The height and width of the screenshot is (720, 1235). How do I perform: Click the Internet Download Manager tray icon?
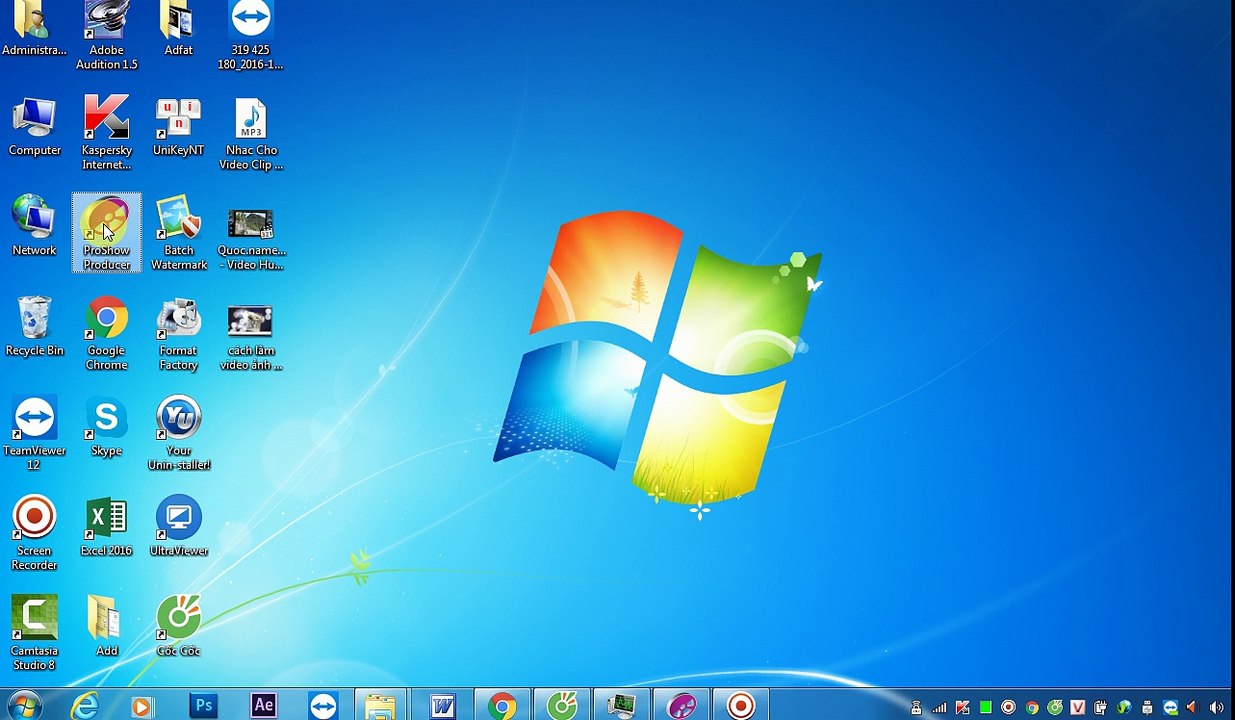pyautogui.click(x=1124, y=708)
